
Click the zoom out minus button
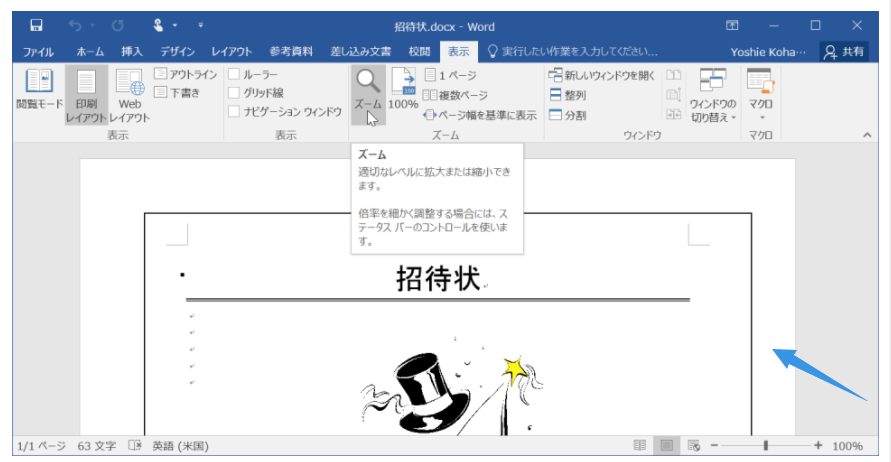coord(714,446)
